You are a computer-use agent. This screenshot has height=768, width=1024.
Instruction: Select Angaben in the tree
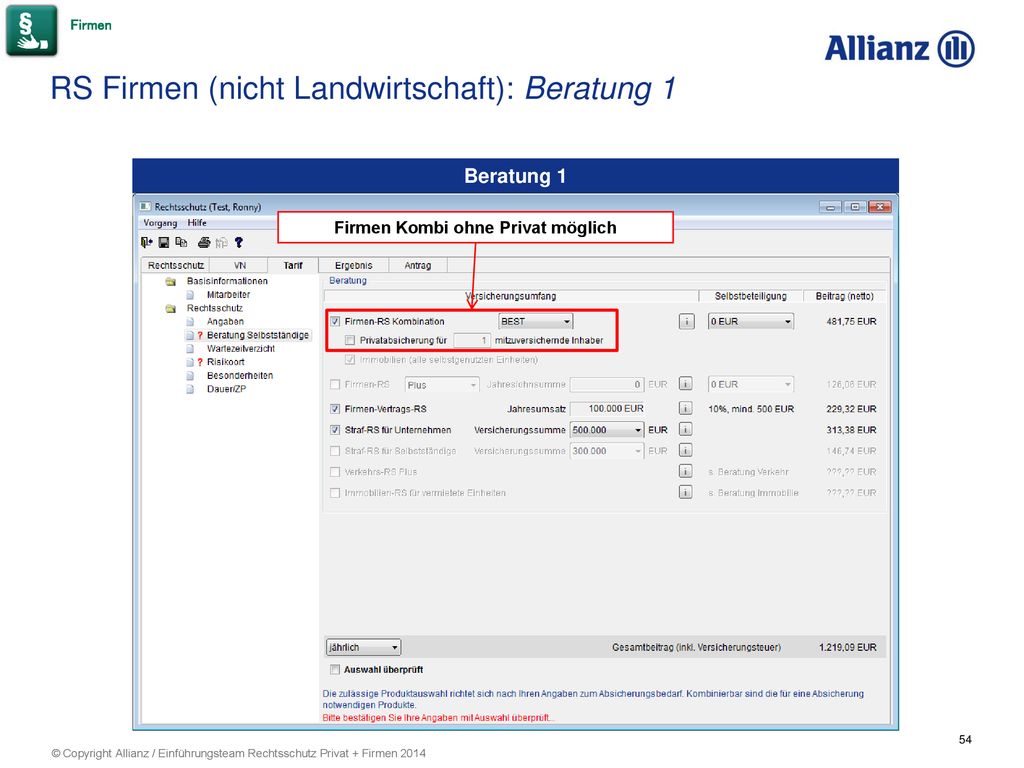click(225, 321)
